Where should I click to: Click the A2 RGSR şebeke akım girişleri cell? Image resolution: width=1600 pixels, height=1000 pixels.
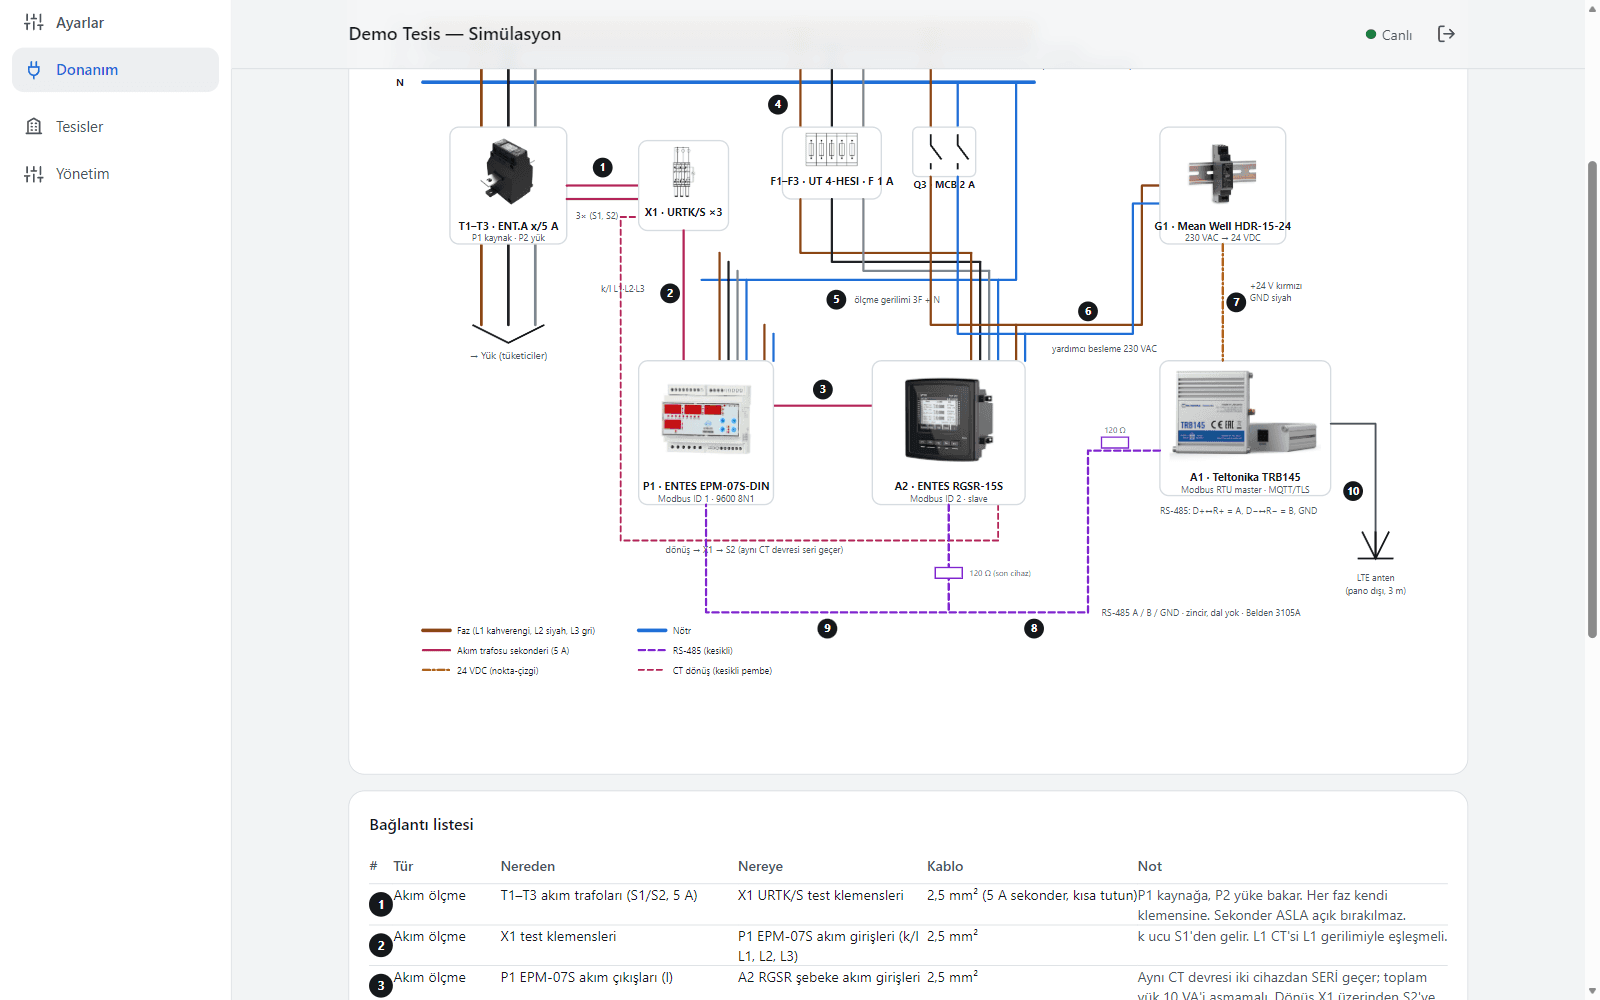pyautogui.click(x=829, y=977)
